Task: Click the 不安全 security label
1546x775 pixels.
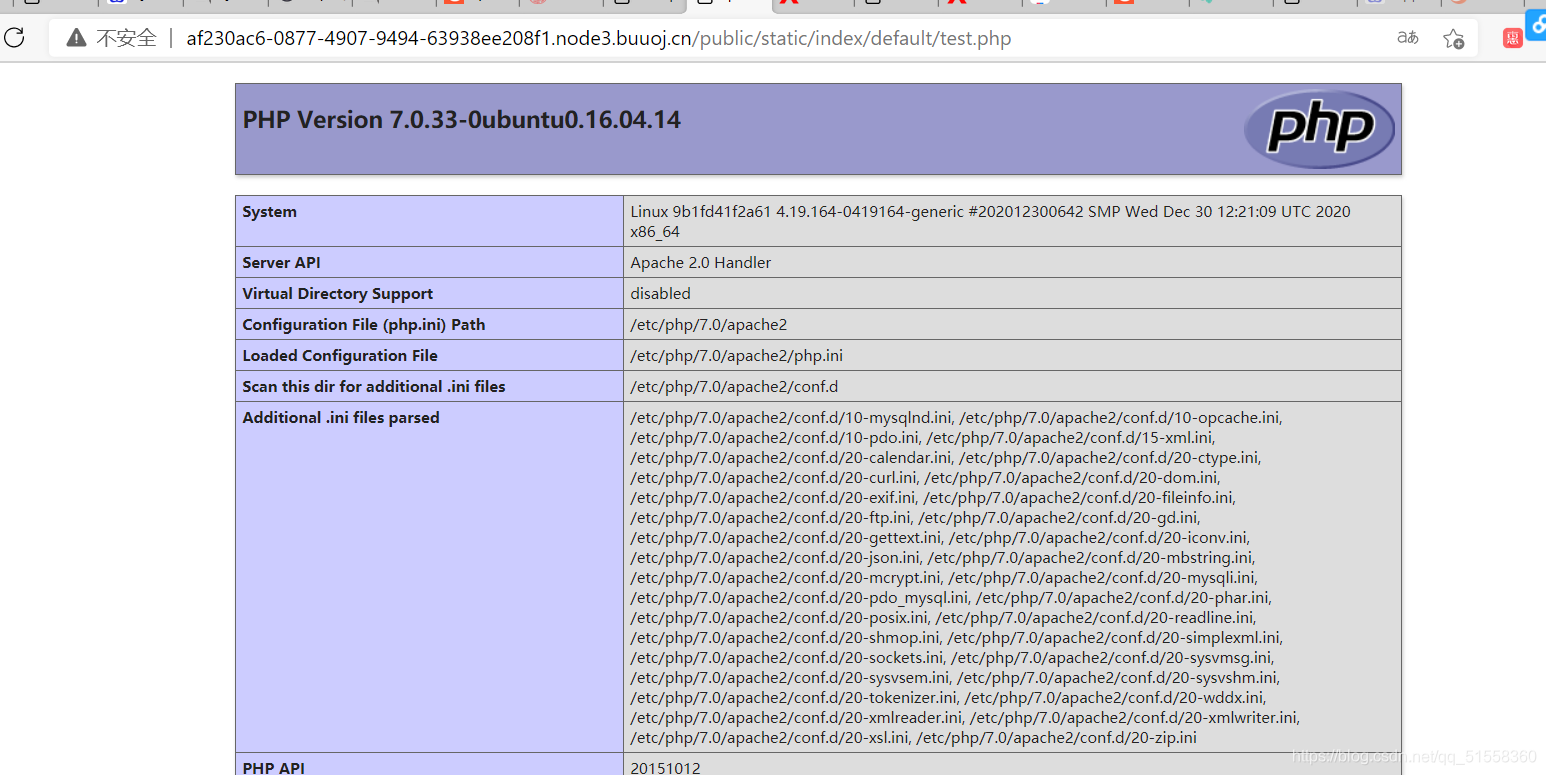Action: click(x=126, y=38)
